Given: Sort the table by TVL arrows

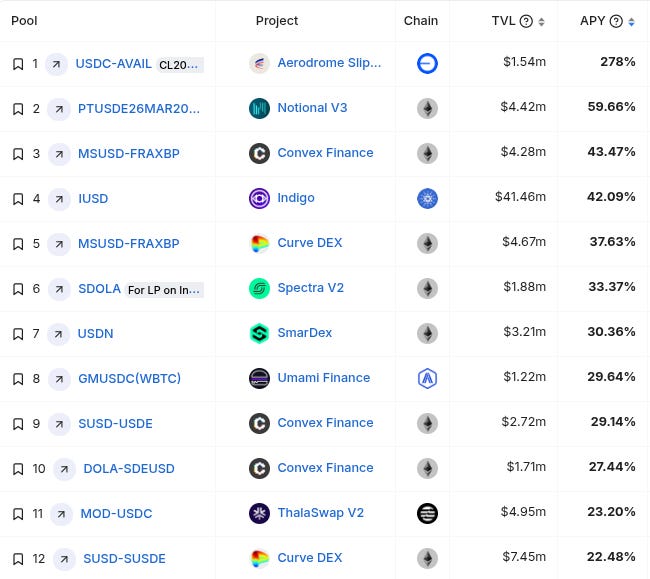Looking at the screenshot, I should pos(541,22).
